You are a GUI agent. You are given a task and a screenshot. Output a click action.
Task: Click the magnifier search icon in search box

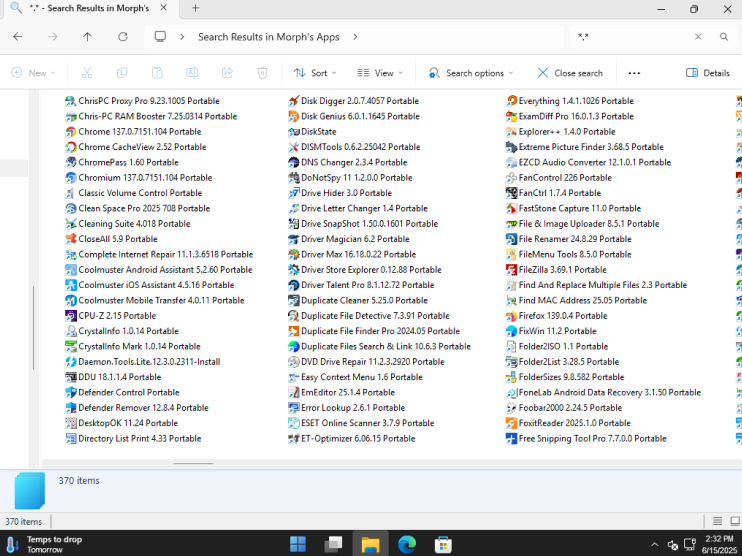pyautogui.click(x=724, y=36)
